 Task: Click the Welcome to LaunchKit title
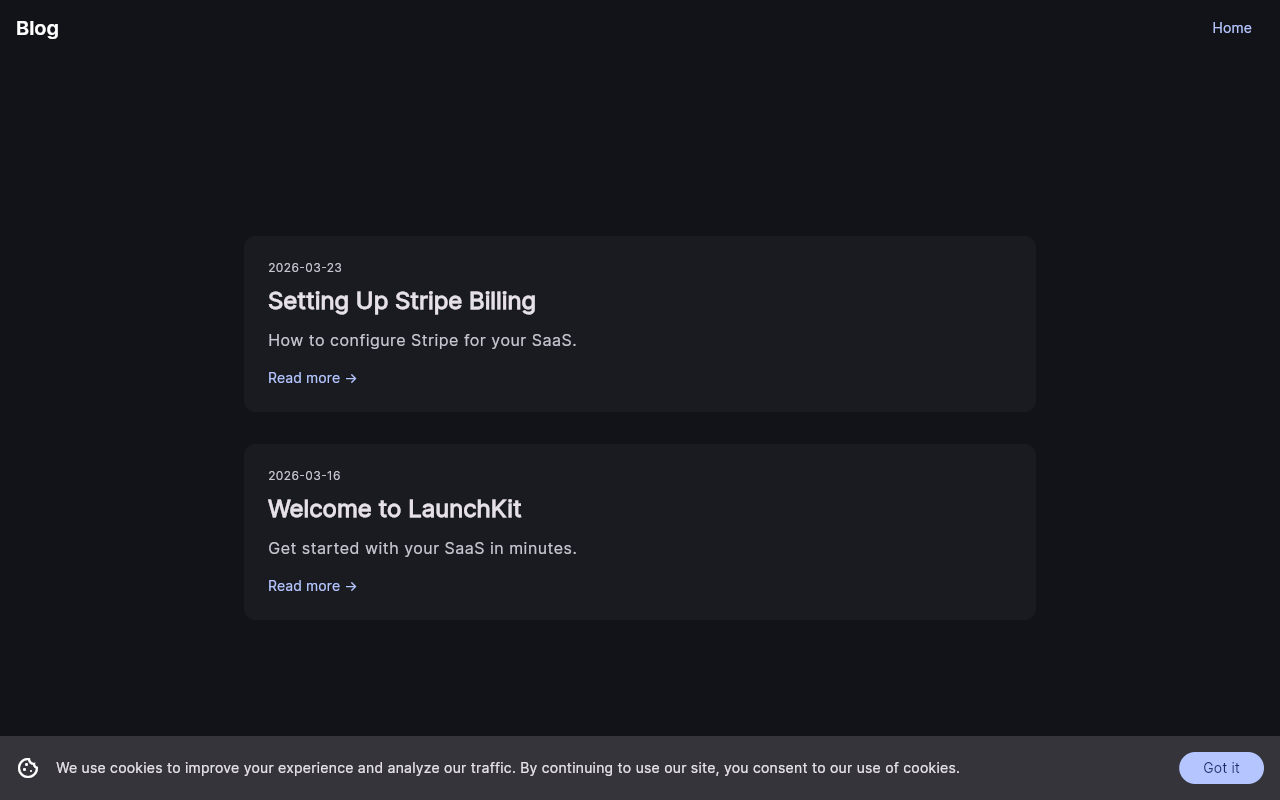tap(394, 509)
